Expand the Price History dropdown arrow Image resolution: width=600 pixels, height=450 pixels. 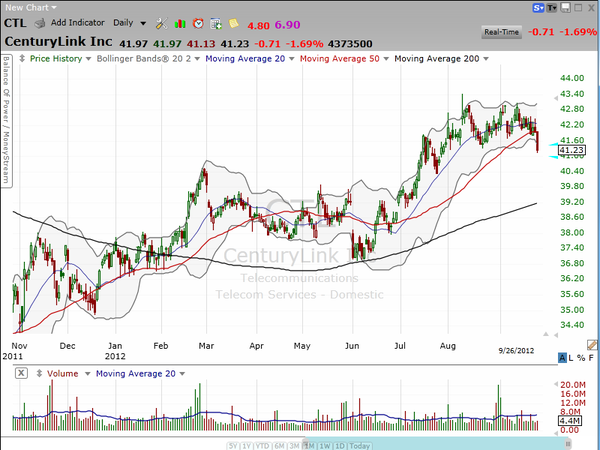[x=88, y=59]
